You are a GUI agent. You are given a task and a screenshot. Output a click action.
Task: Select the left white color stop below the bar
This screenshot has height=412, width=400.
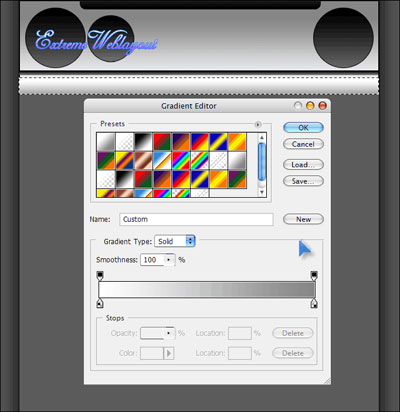(100, 303)
